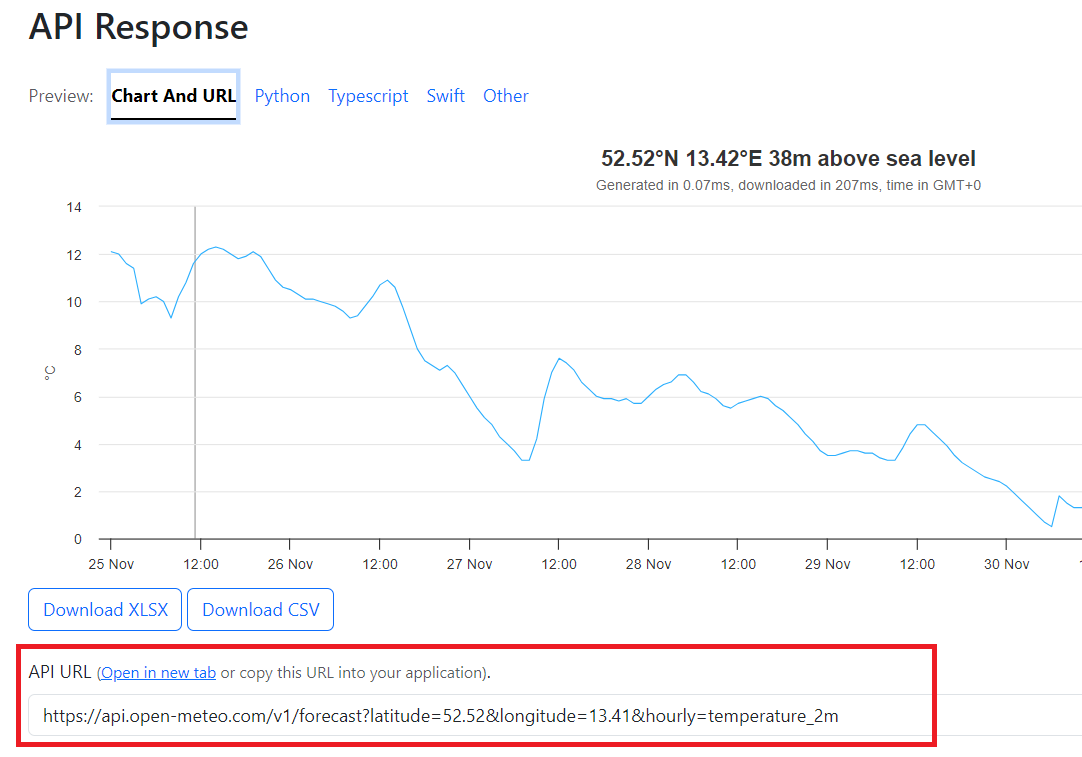Click the API Response heading
Screen dimensions: 1082x757
pyautogui.click(x=138, y=27)
